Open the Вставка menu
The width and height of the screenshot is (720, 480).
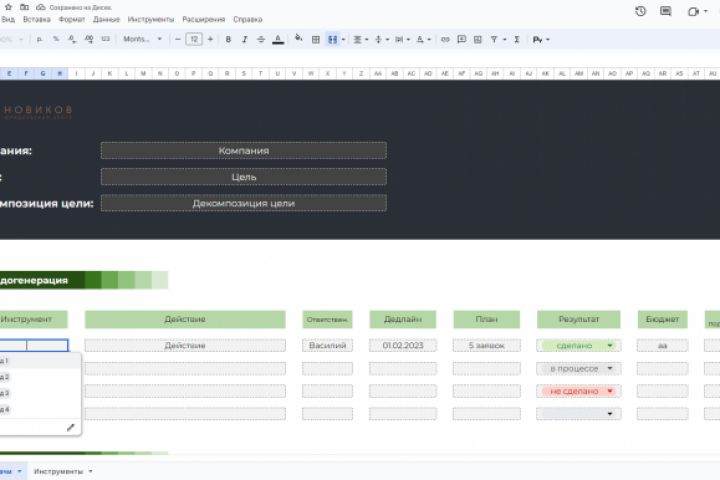[x=37, y=19]
